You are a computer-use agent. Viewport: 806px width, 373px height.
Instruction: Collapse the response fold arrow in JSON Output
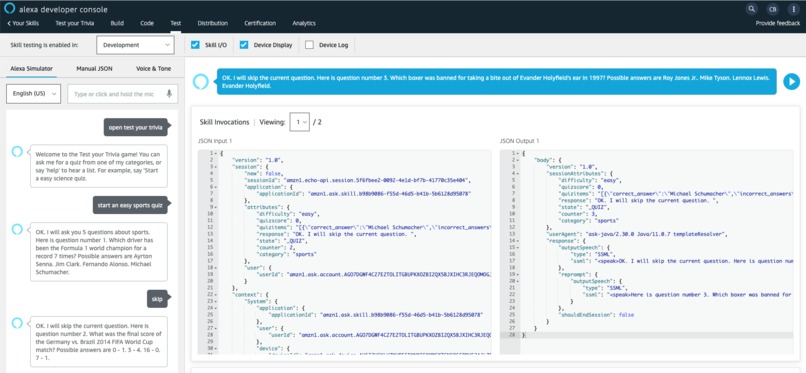click(518, 240)
